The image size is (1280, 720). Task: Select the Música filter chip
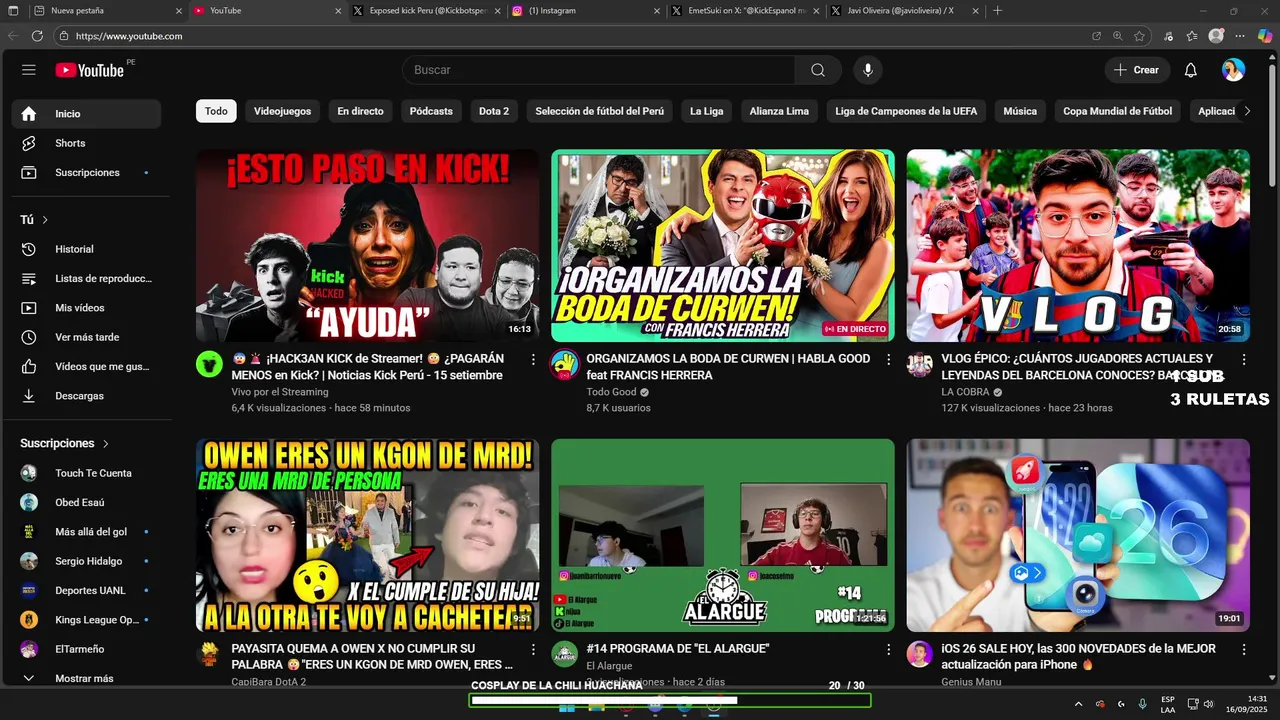1020,111
